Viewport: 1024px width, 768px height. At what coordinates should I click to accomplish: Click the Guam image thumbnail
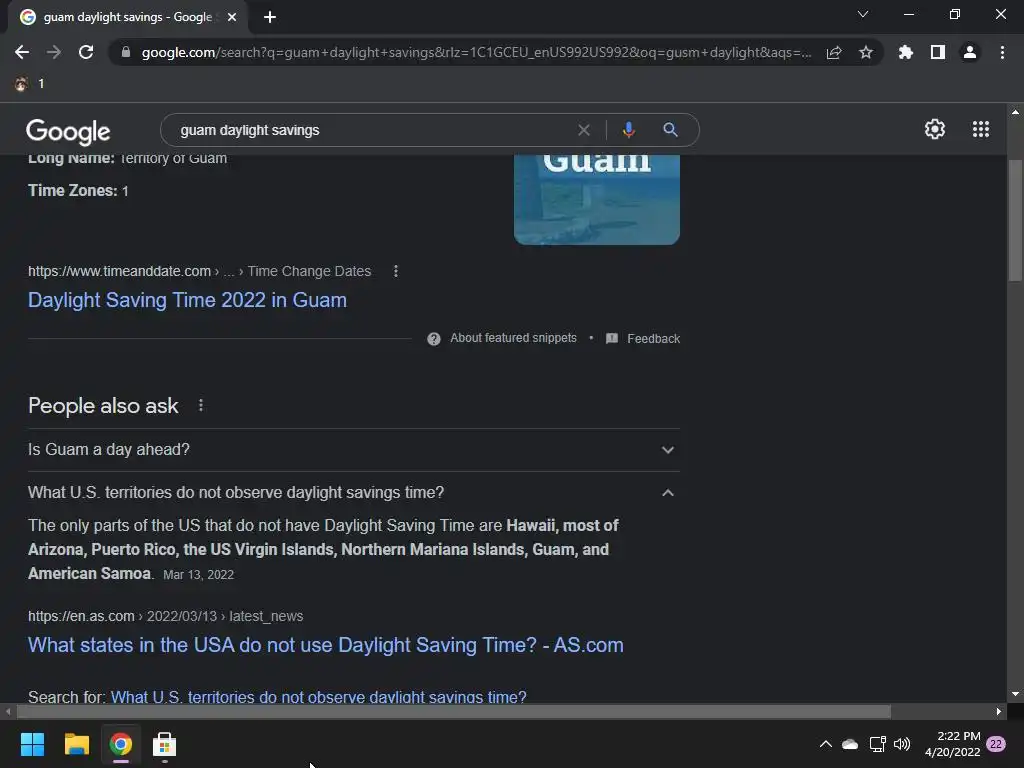click(x=597, y=200)
